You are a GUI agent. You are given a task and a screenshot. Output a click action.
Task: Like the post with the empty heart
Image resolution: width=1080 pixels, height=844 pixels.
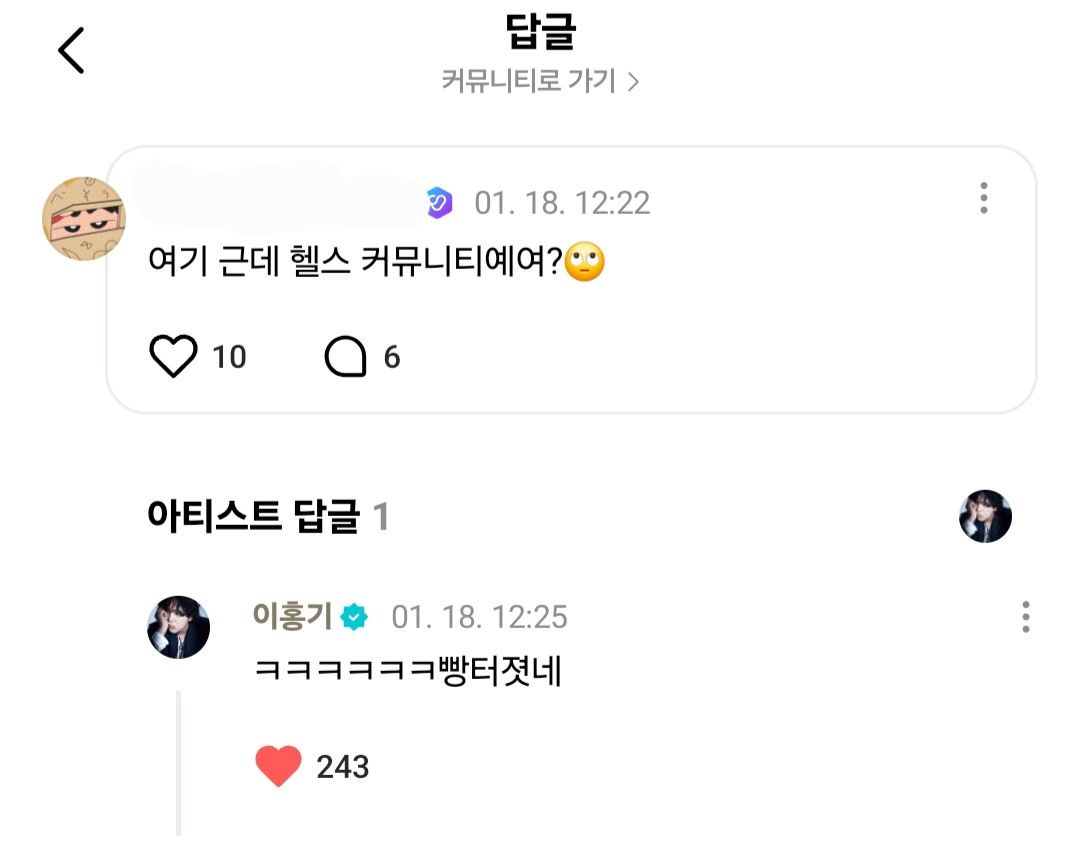173,357
